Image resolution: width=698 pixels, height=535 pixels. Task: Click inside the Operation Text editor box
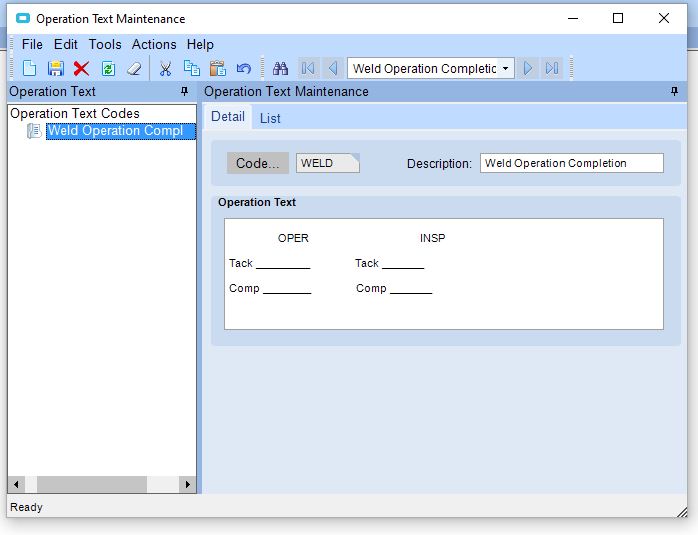(x=443, y=274)
